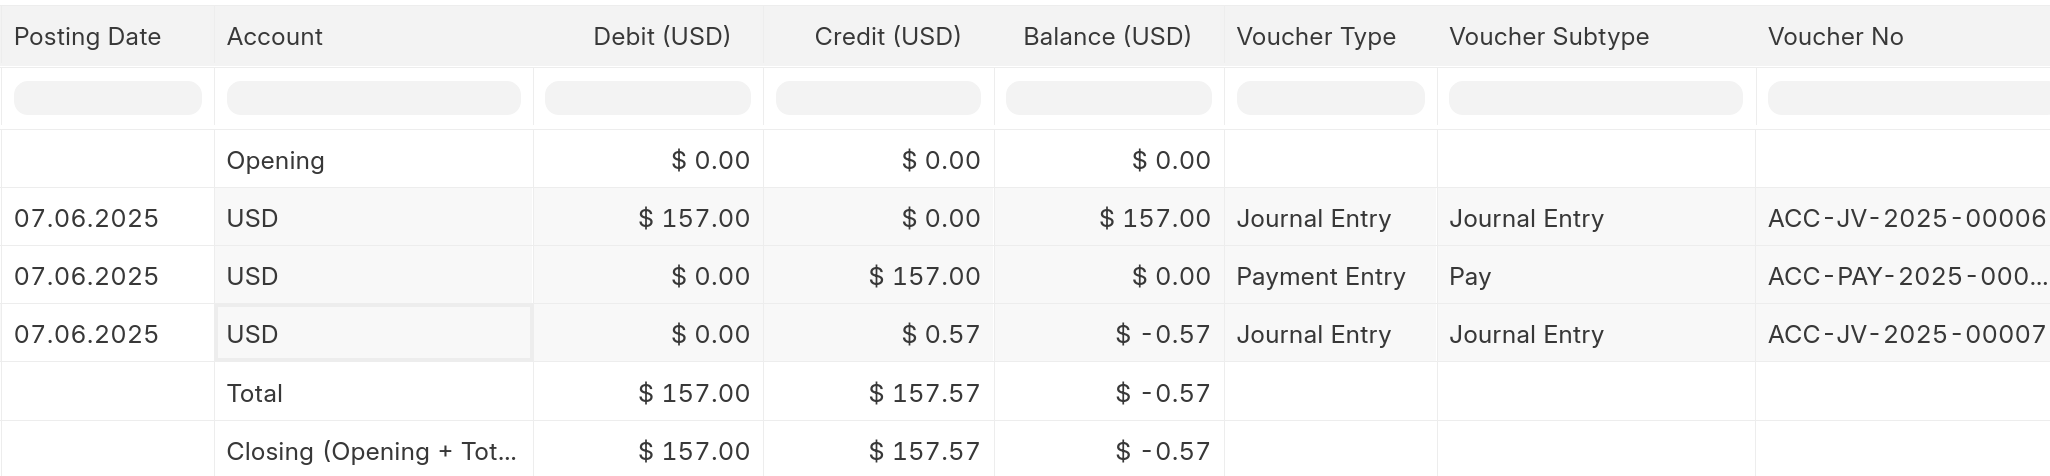Open the truncated ACC-PAY-2025 voucher
The width and height of the screenshot is (2050, 476).
coord(1906,277)
